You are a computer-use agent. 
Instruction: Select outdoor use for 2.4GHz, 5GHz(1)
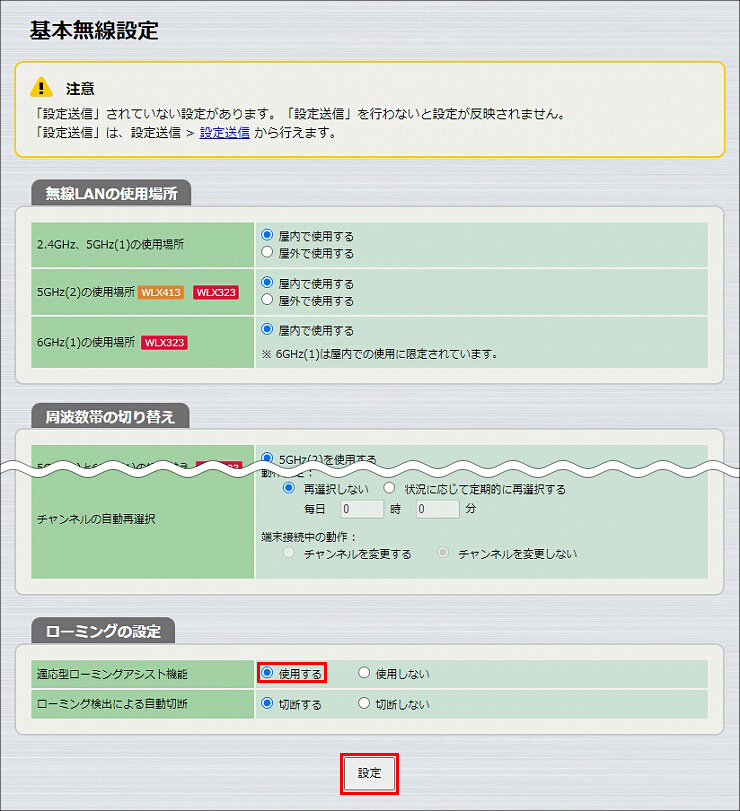[267, 252]
